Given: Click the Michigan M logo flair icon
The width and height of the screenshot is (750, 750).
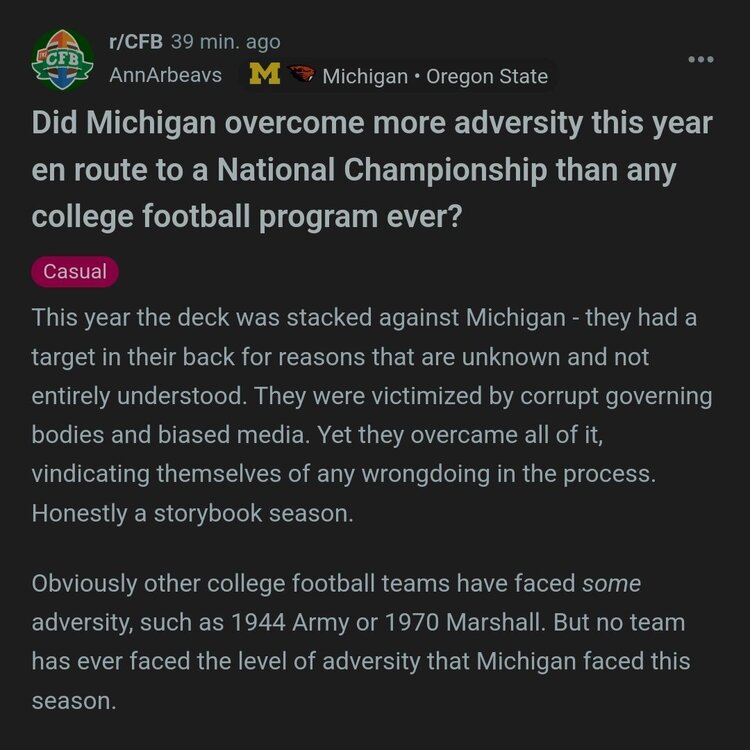Looking at the screenshot, I should coord(264,75).
